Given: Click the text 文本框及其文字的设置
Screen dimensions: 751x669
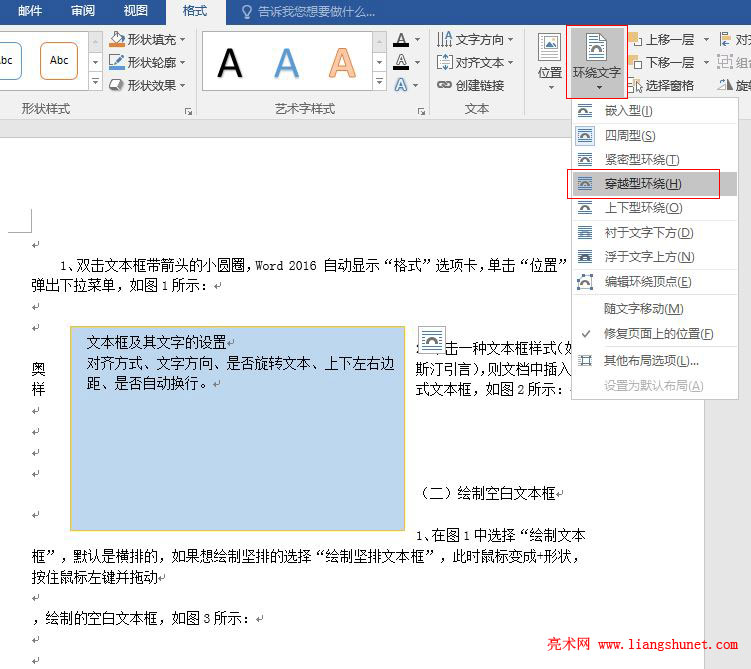Looking at the screenshot, I should tap(157, 342).
